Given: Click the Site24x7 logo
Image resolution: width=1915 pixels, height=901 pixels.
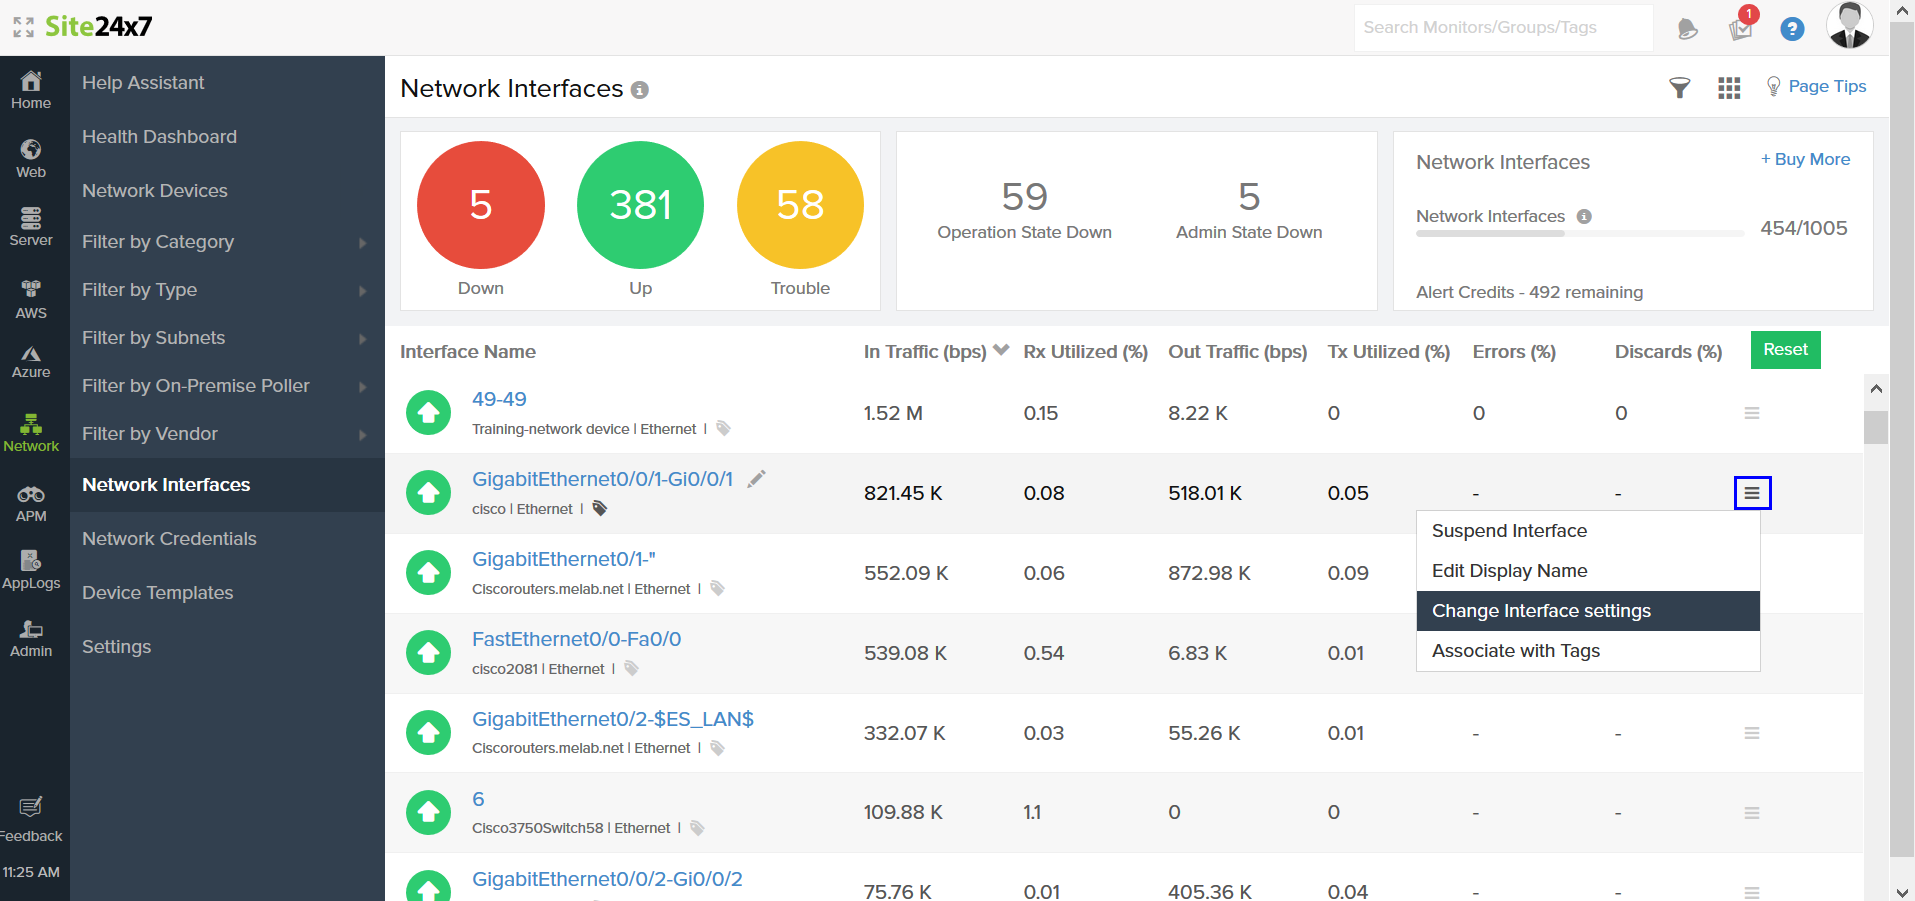Looking at the screenshot, I should pos(99,27).
